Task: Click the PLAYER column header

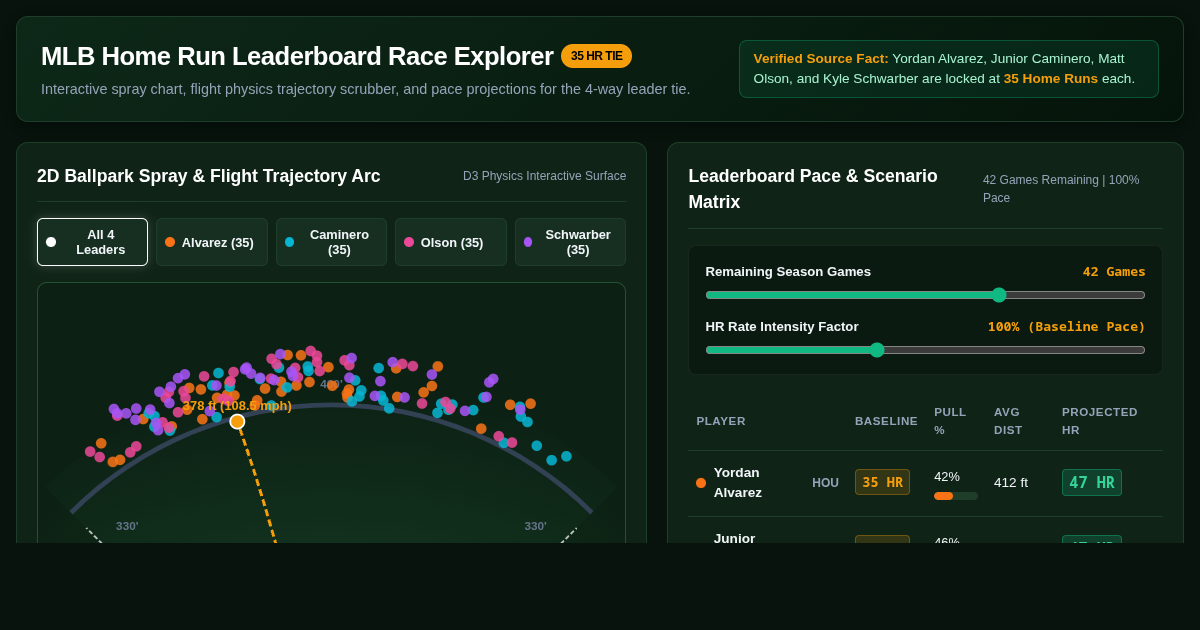Action: point(721,421)
